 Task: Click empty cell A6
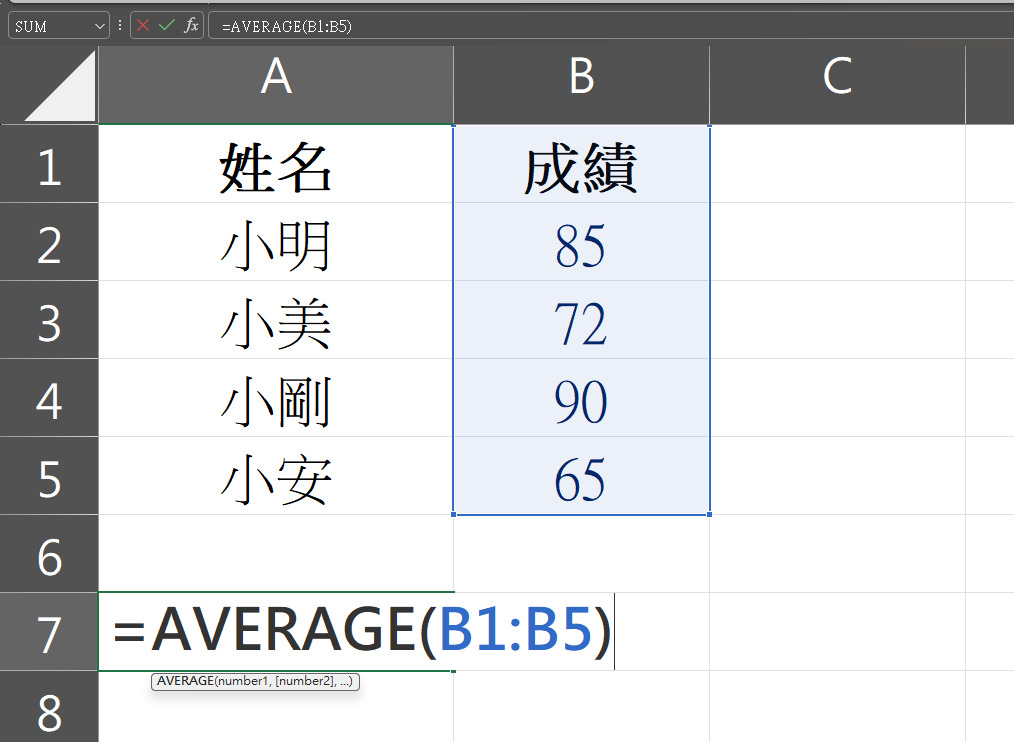276,554
